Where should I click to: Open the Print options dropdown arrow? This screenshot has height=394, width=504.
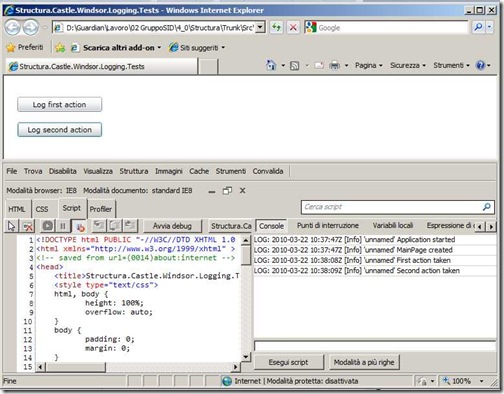(347, 66)
